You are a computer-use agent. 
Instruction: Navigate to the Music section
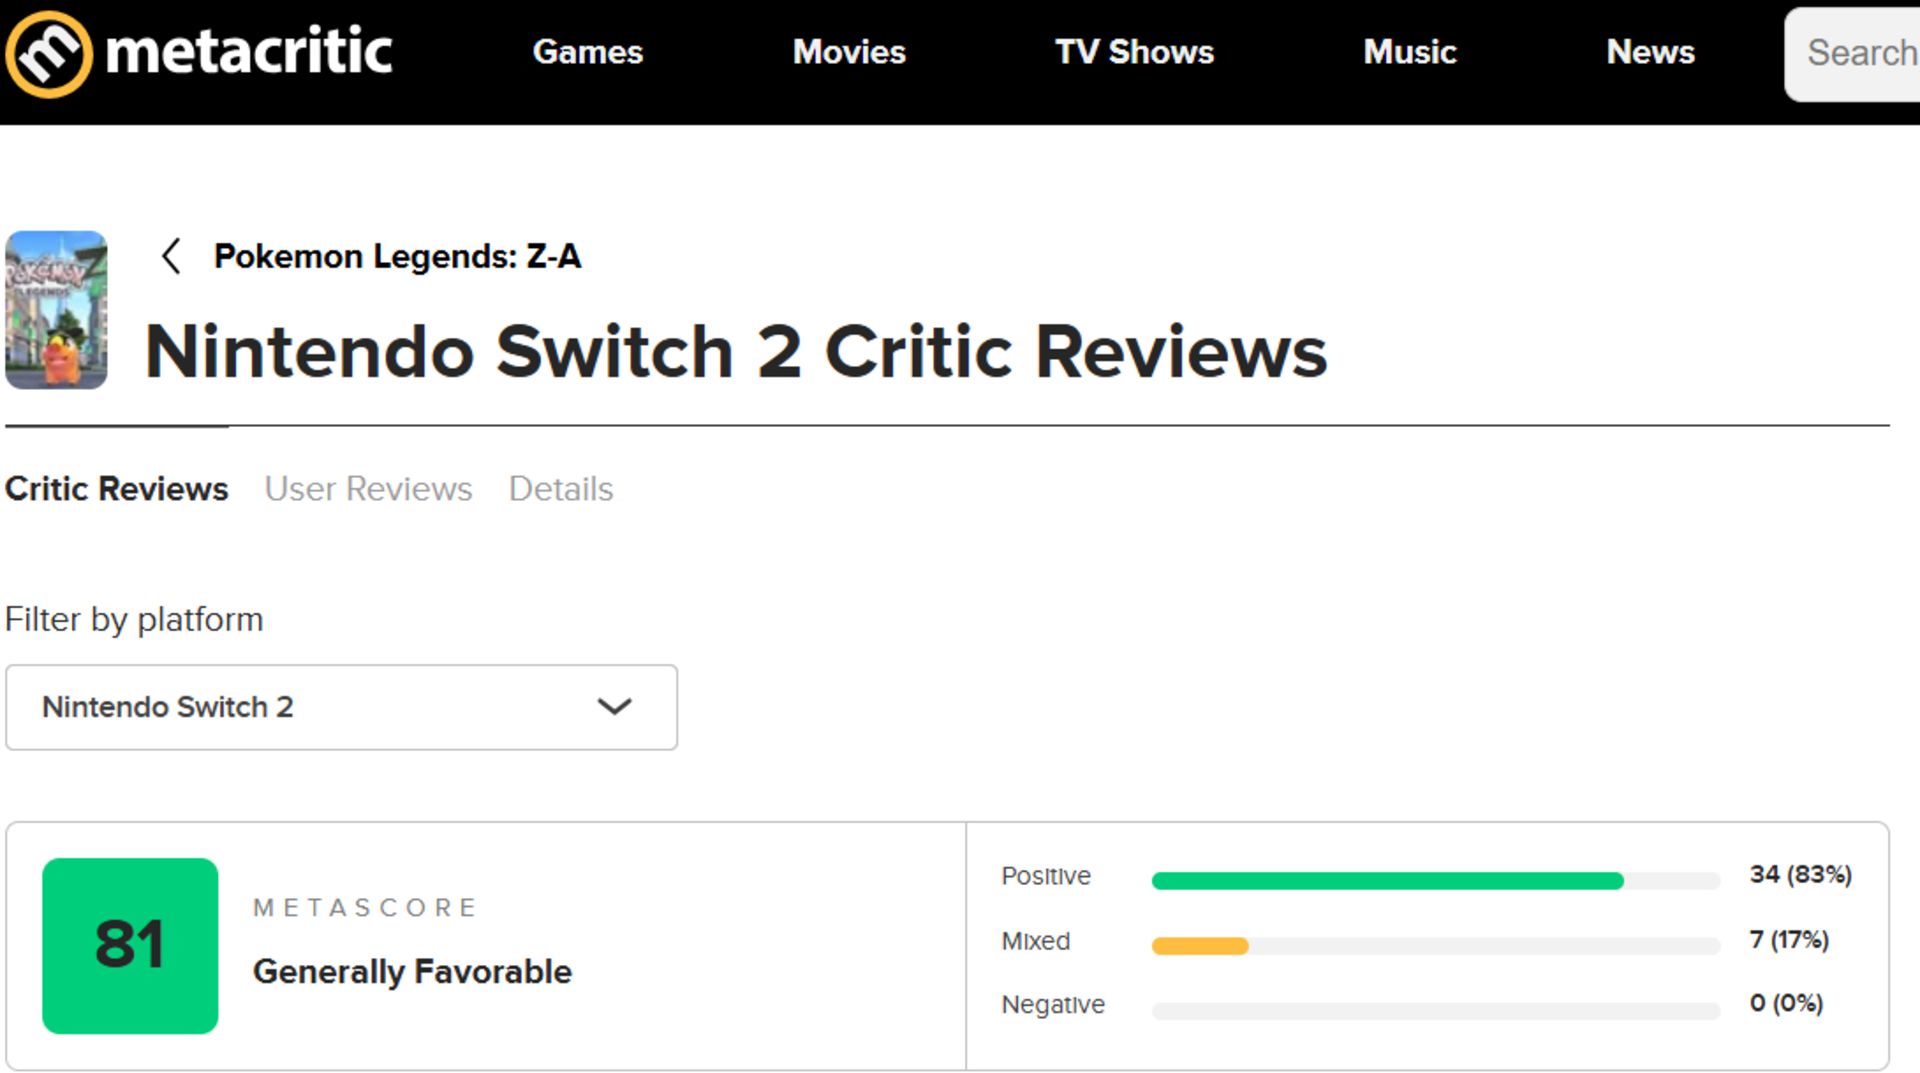(x=1409, y=52)
